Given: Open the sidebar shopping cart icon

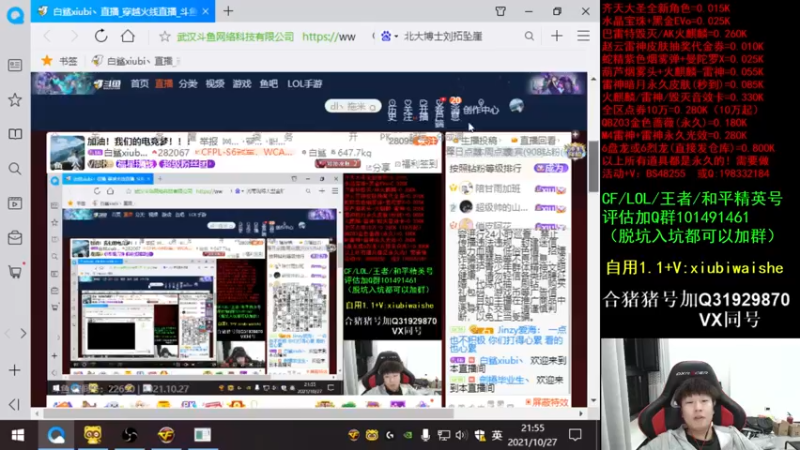Looking at the screenshot, I should coord(15,272).
